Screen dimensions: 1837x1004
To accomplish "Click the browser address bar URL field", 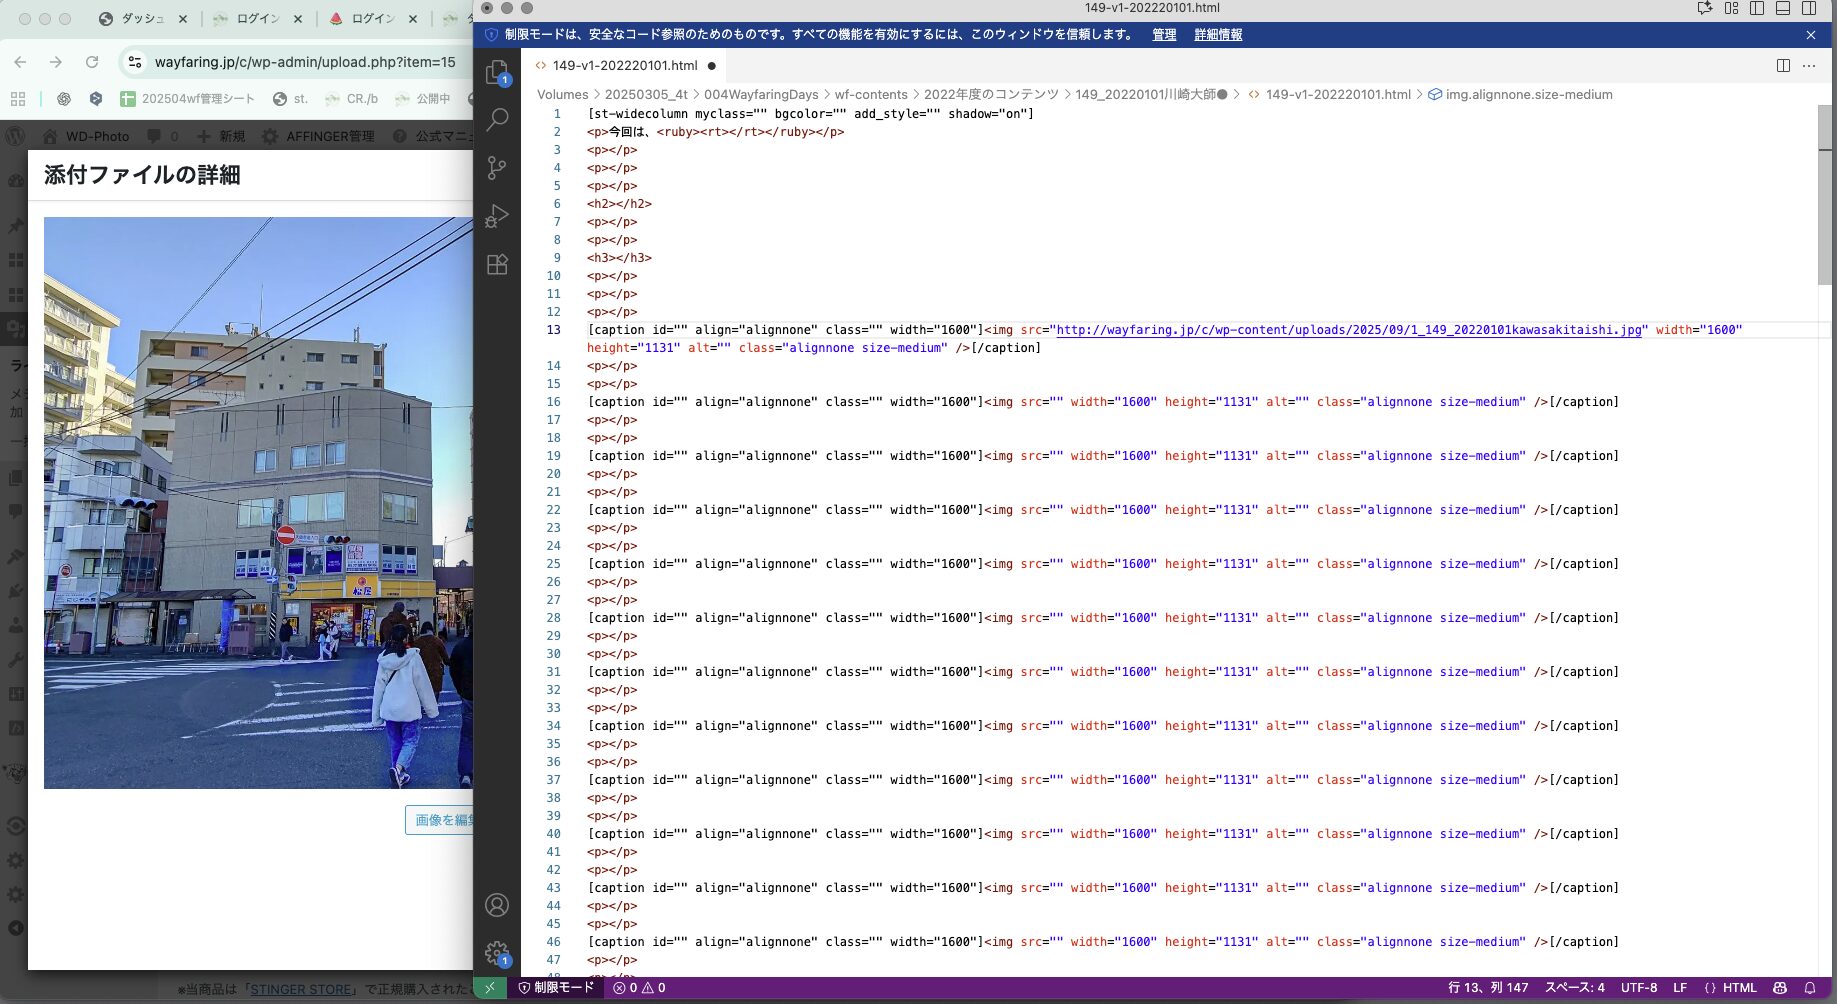I will pos(305,62).
